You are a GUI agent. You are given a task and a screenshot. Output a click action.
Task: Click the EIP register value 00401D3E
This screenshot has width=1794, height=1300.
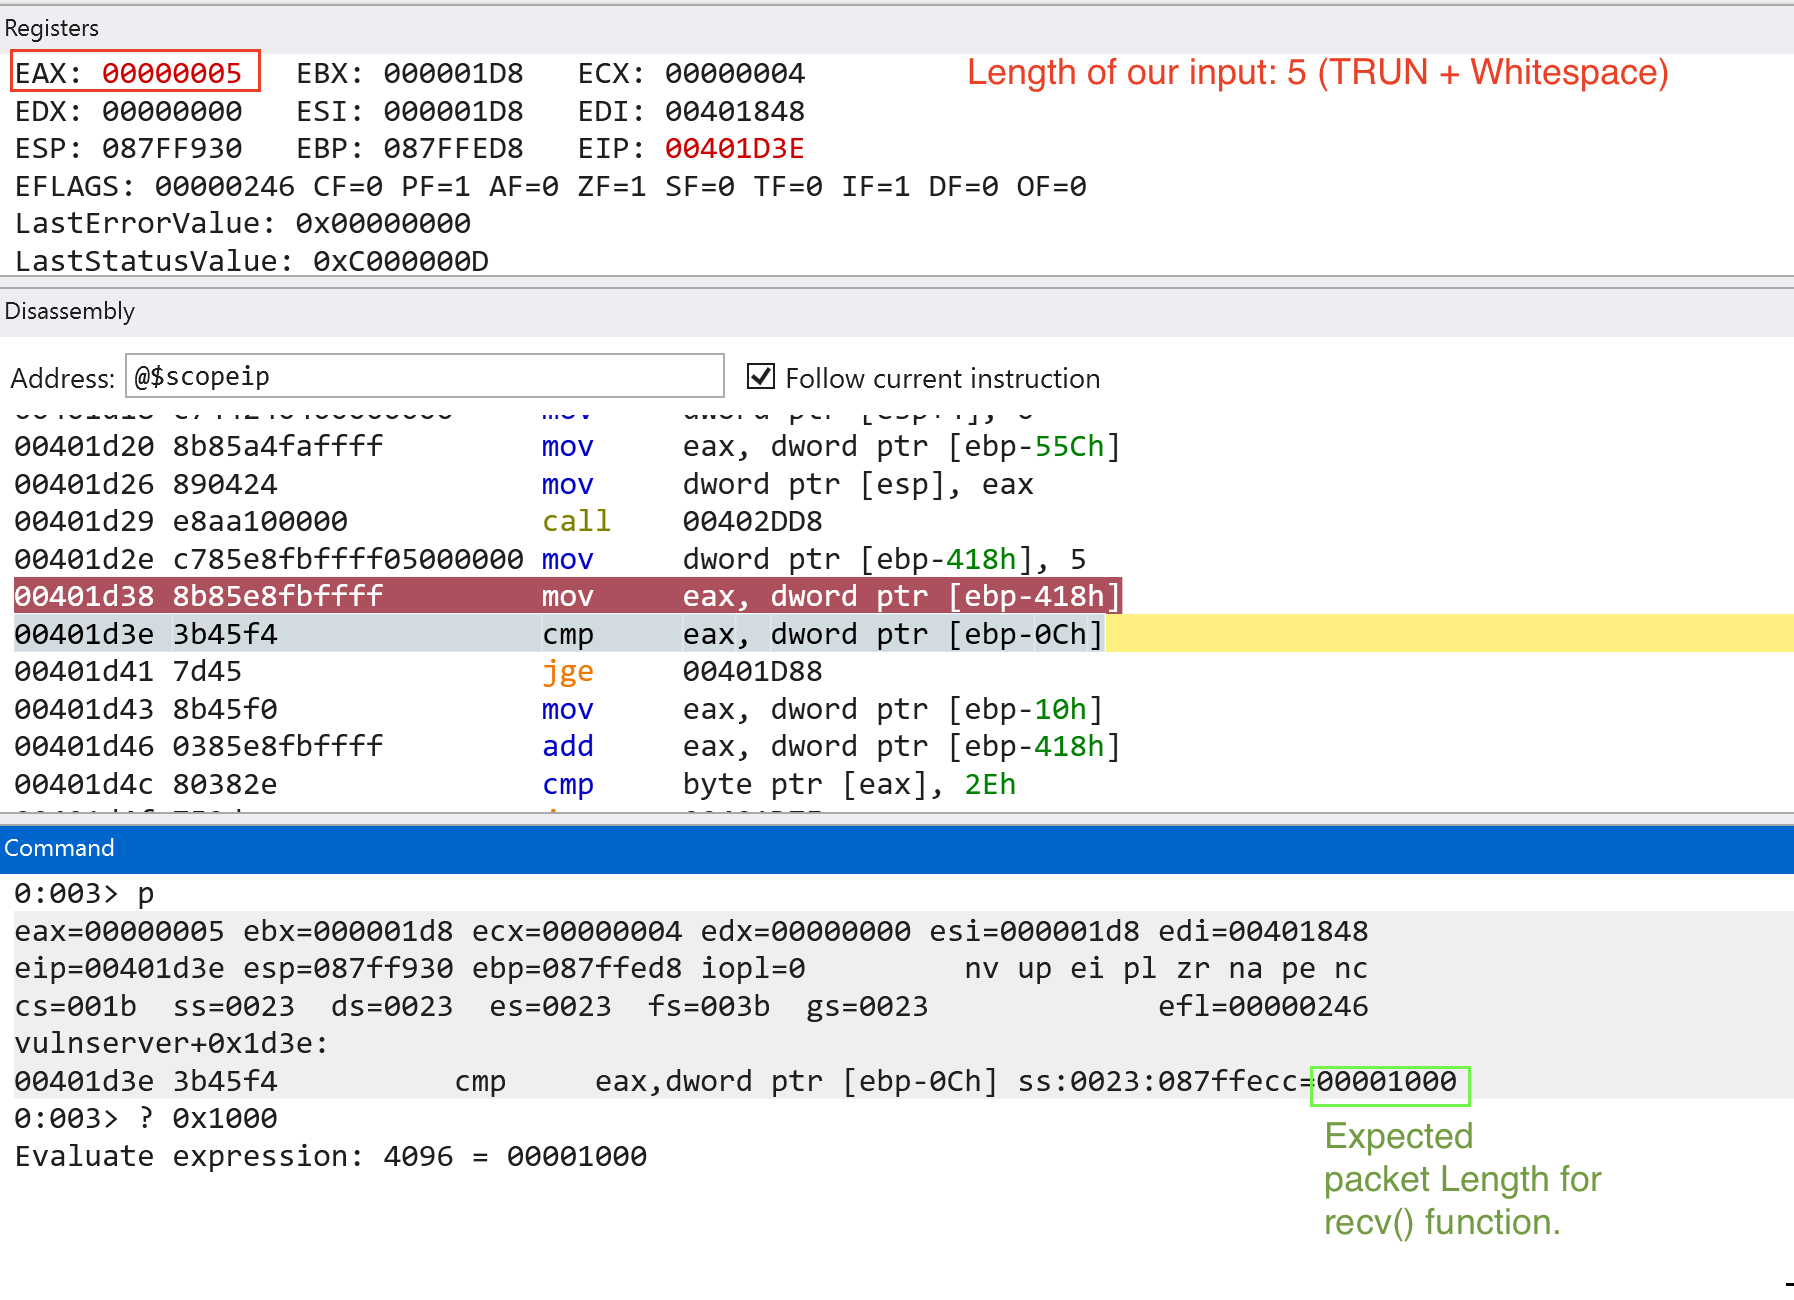(x=737, y=148)
